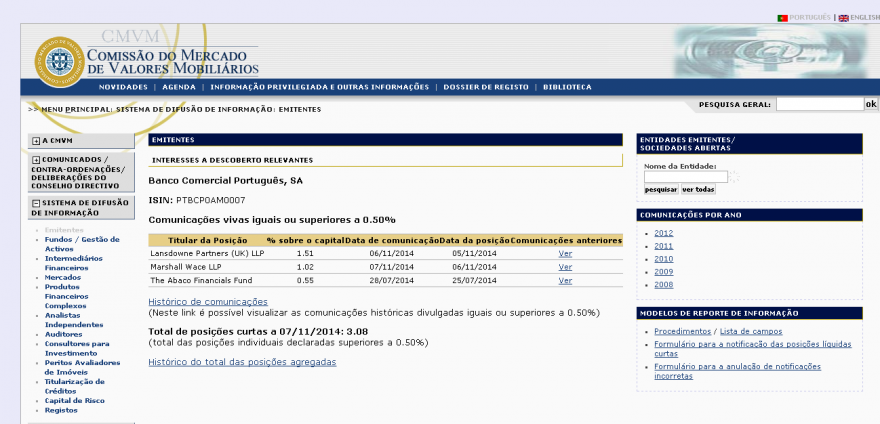The image size is (880, 424).
Task: Open communications for year 2010
Action: point(663,259)
